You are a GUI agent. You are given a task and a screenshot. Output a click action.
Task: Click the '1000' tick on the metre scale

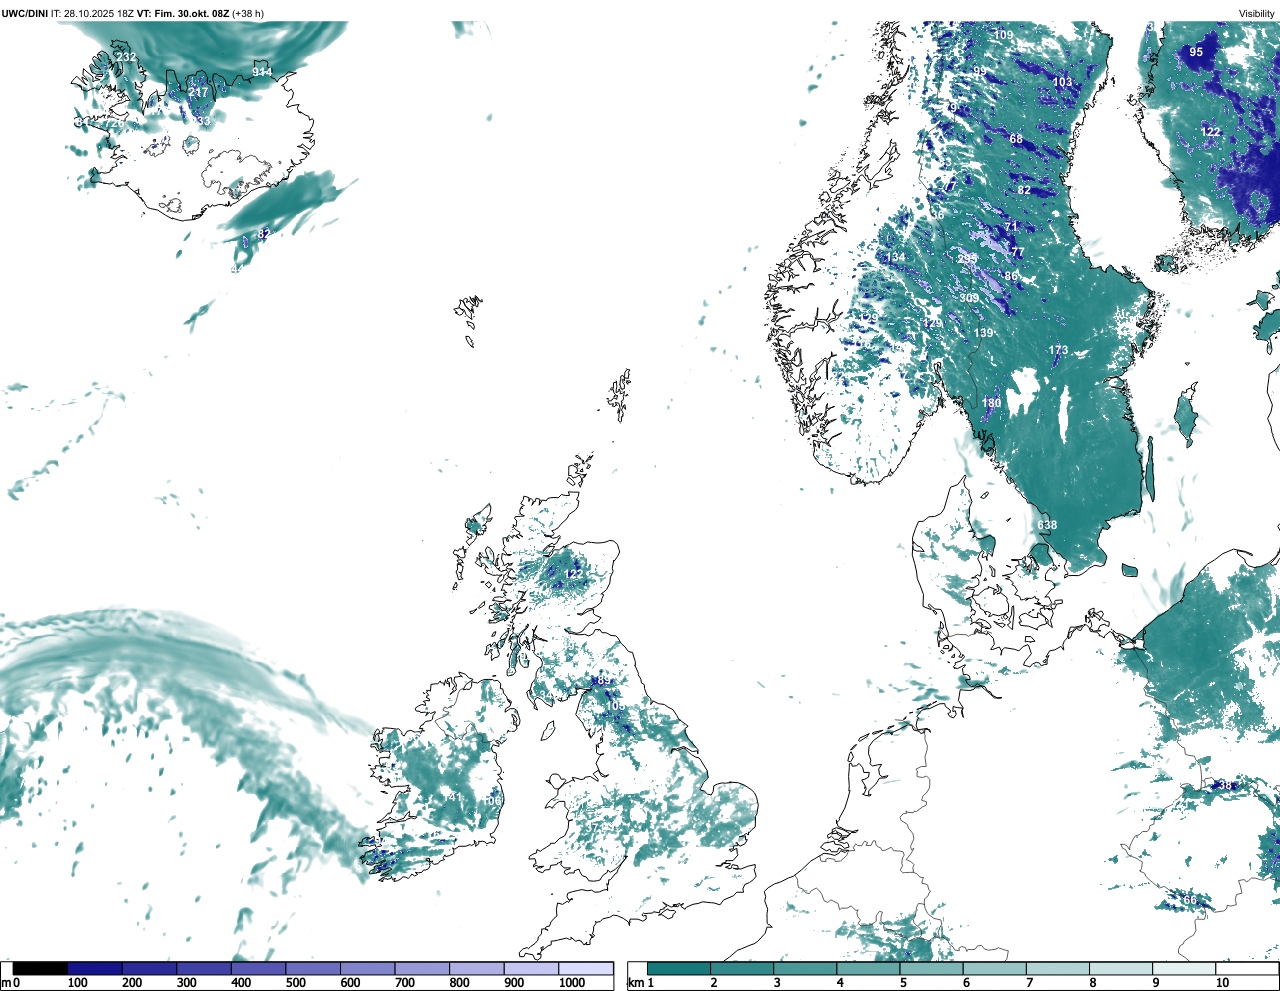(572, 983)
